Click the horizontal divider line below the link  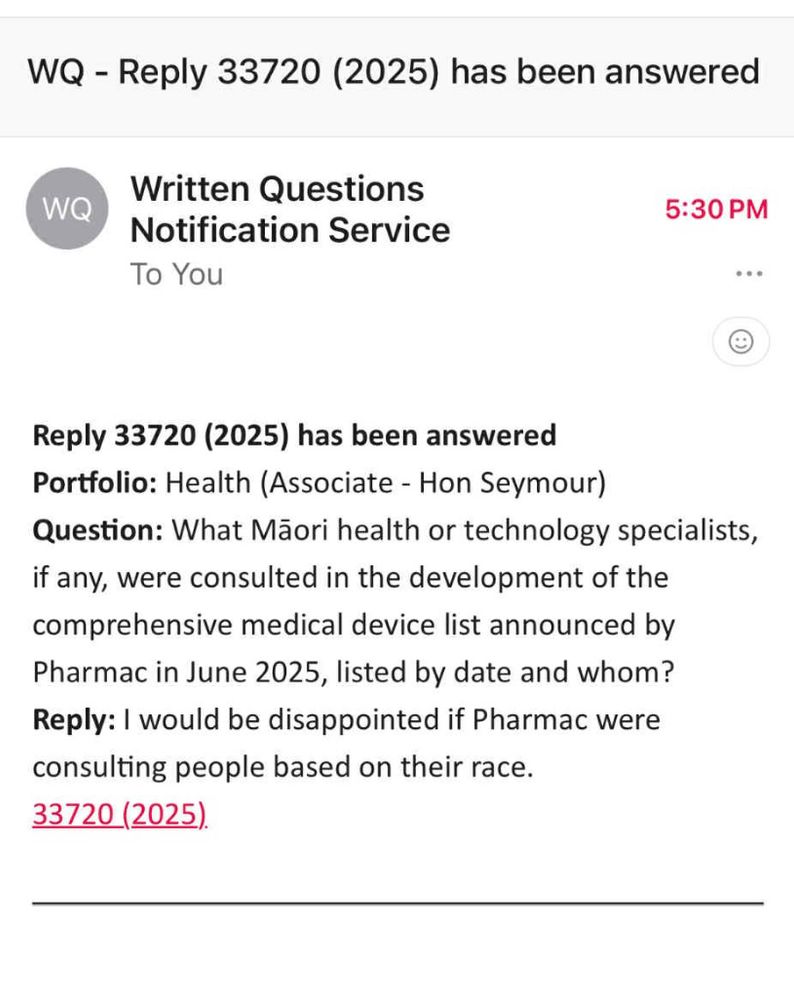click(x=398, y=903)
